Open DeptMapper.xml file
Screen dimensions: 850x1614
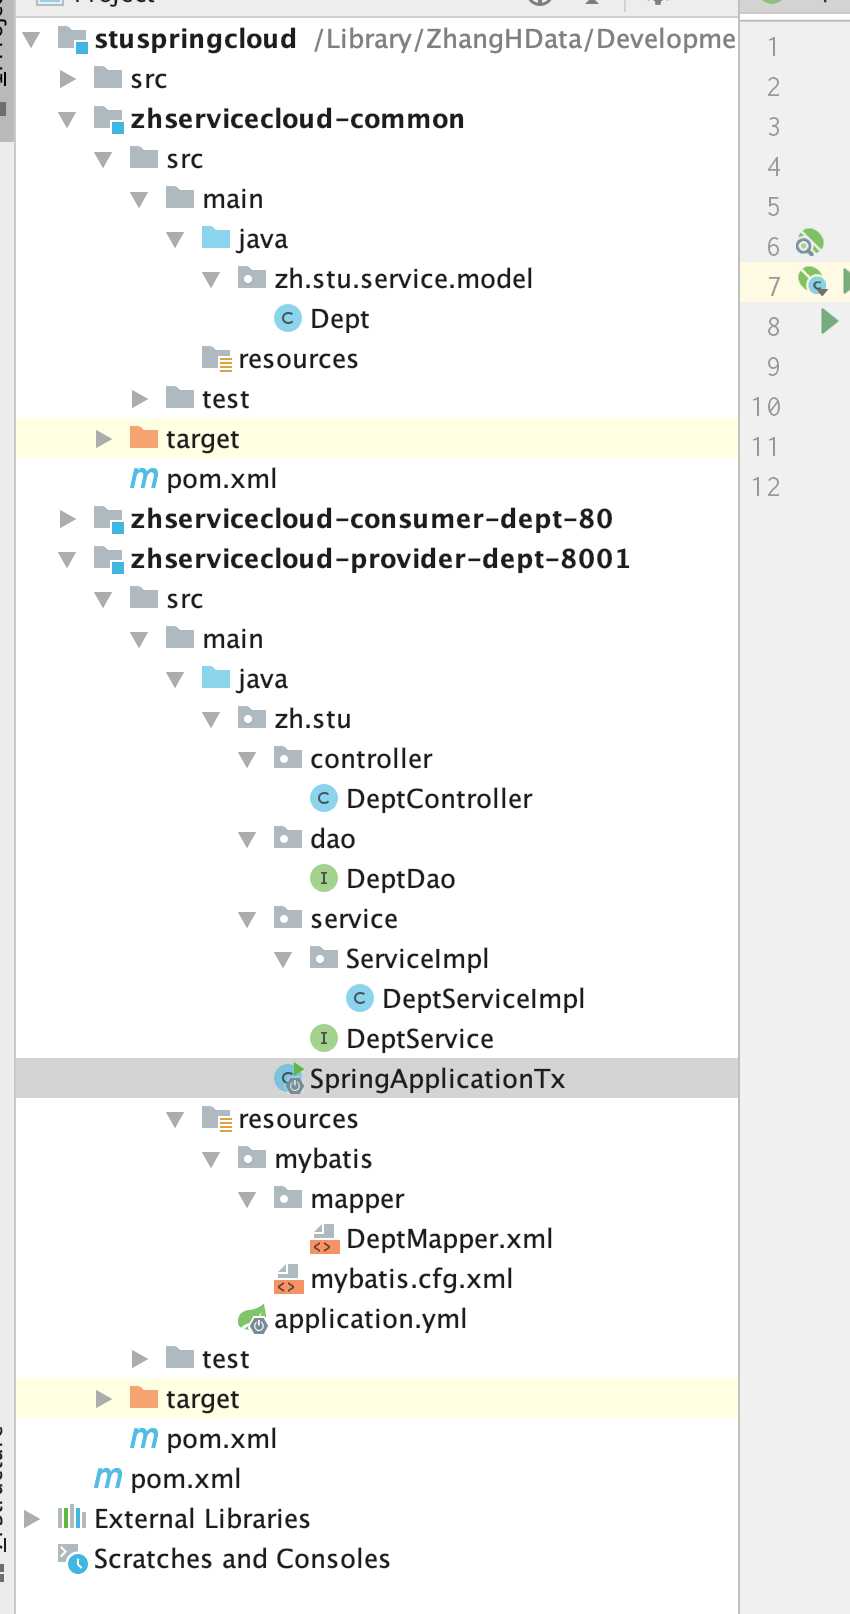[449, 1239]
